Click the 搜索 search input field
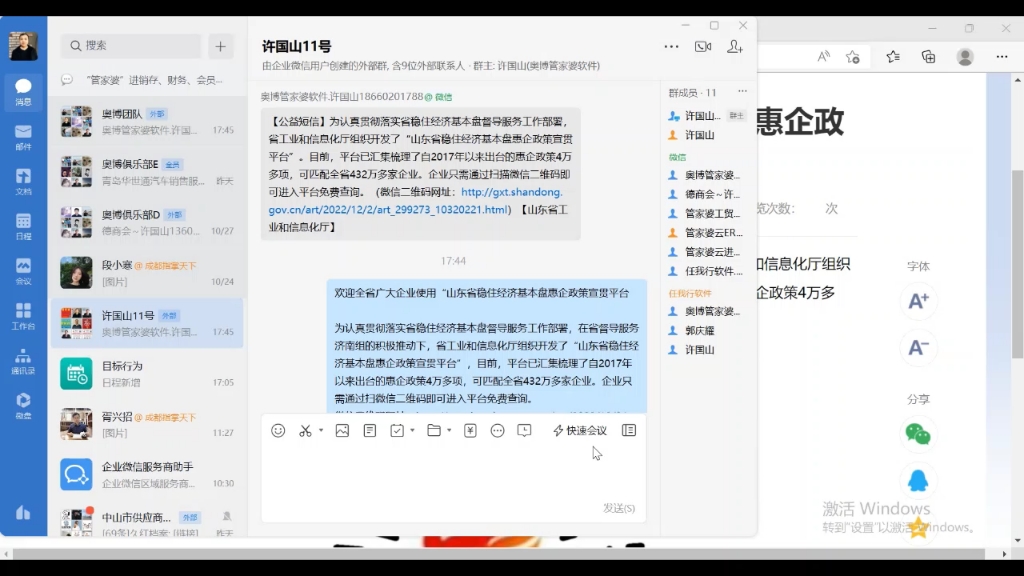 coord(130,46)
